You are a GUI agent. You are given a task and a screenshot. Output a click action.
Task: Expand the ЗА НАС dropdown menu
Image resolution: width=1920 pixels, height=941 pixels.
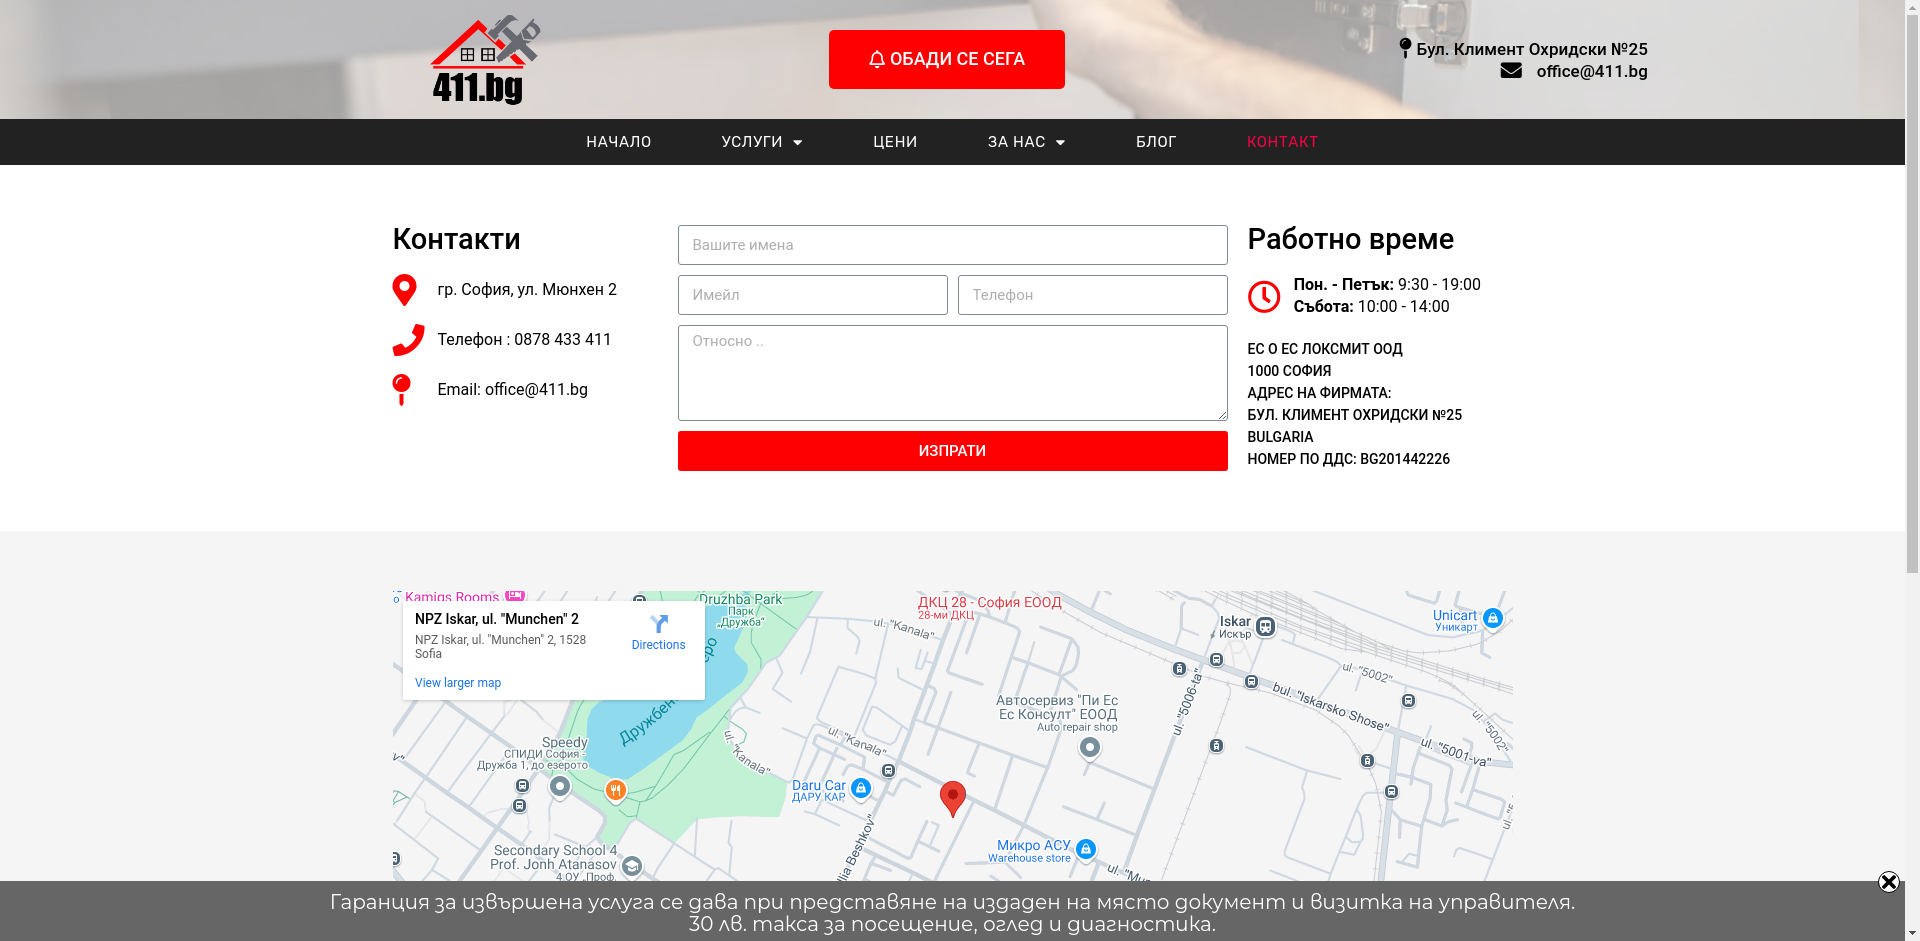(1026, 142)
